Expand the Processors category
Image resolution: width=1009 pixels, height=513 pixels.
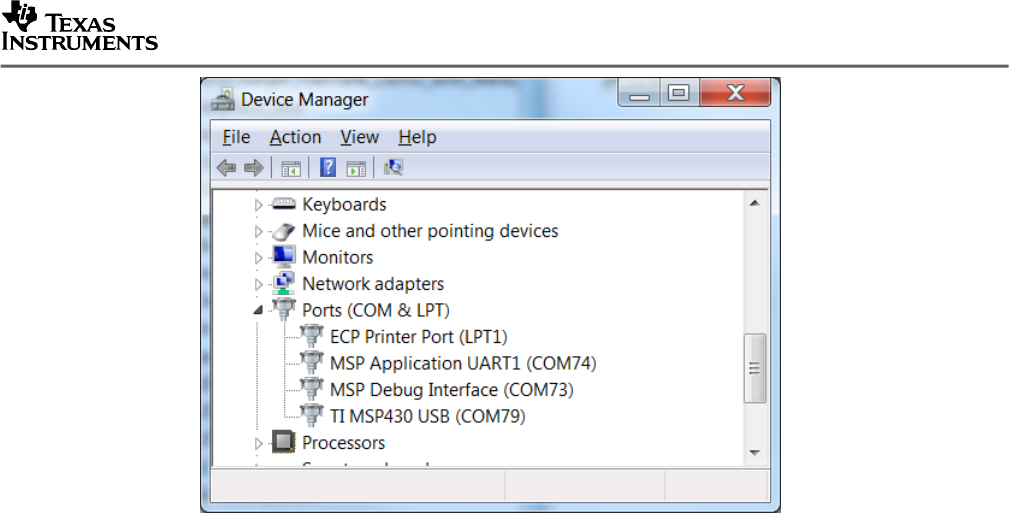coord(259,443)
